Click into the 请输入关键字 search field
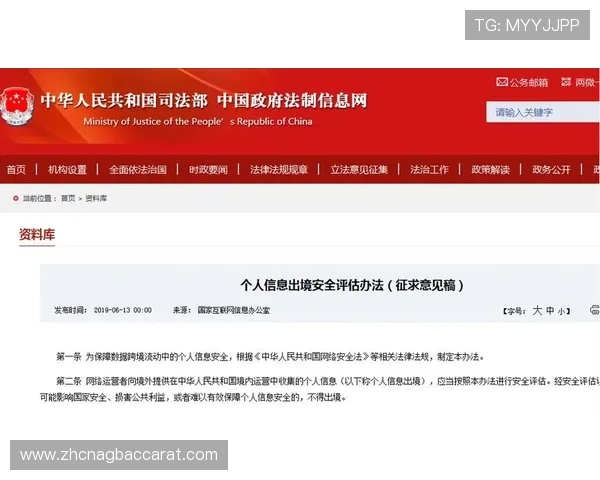Screen dimensions: 600x480 [x=543, y=112]
